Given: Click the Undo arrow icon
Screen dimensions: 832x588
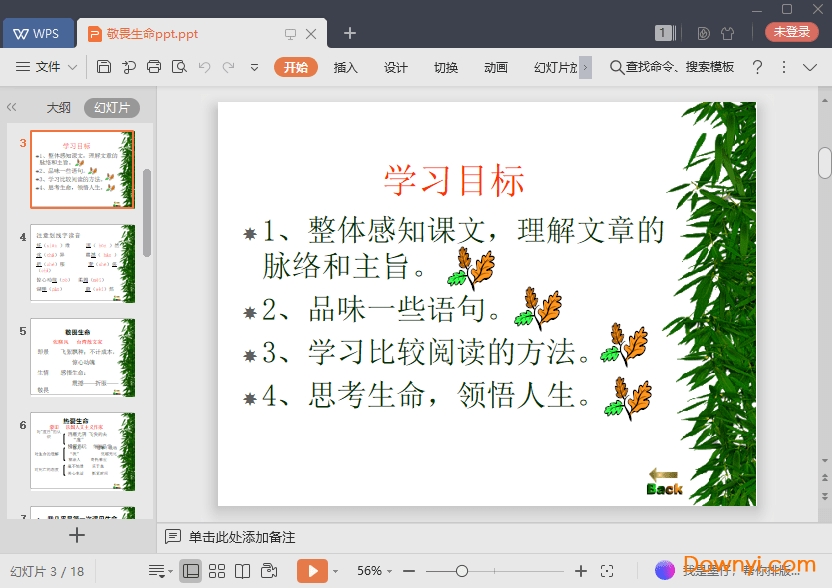Looking at the screenshot, I should tap(205, 67).
